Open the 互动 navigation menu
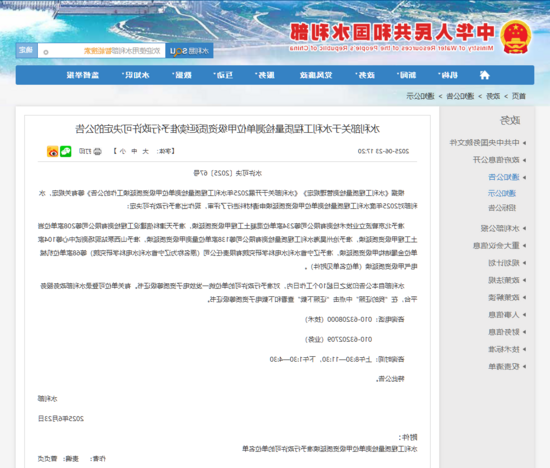Viewport: 550px width, 468px height. 223,75
